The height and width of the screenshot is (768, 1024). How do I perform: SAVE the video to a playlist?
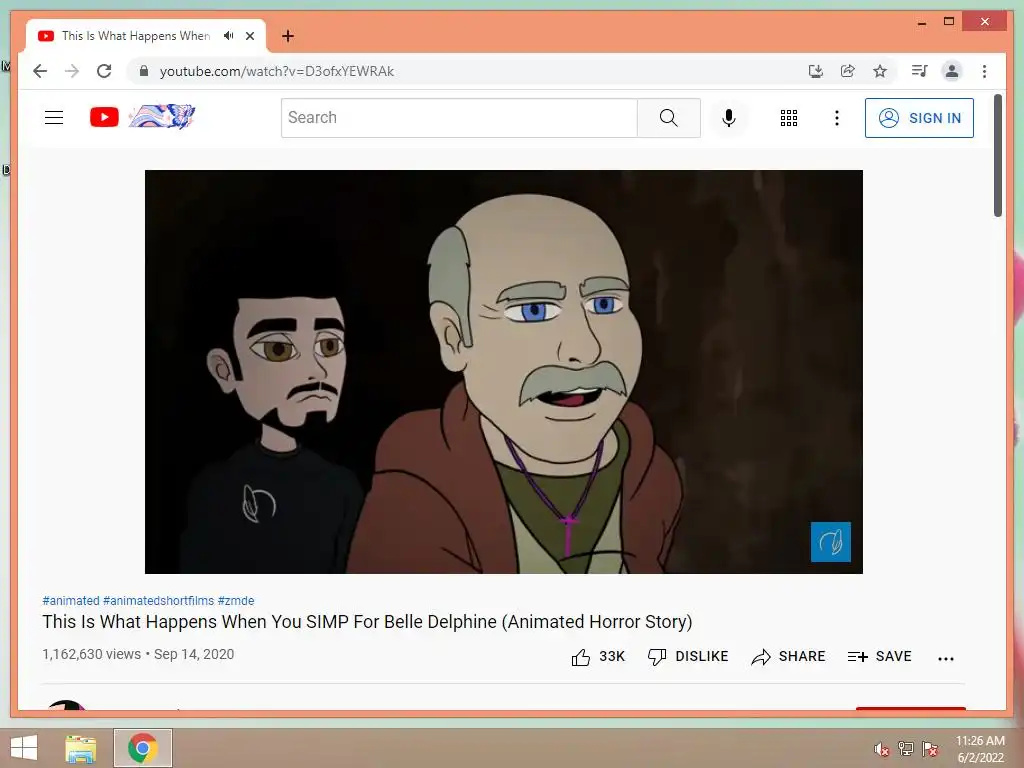click(x=879, y=657)
